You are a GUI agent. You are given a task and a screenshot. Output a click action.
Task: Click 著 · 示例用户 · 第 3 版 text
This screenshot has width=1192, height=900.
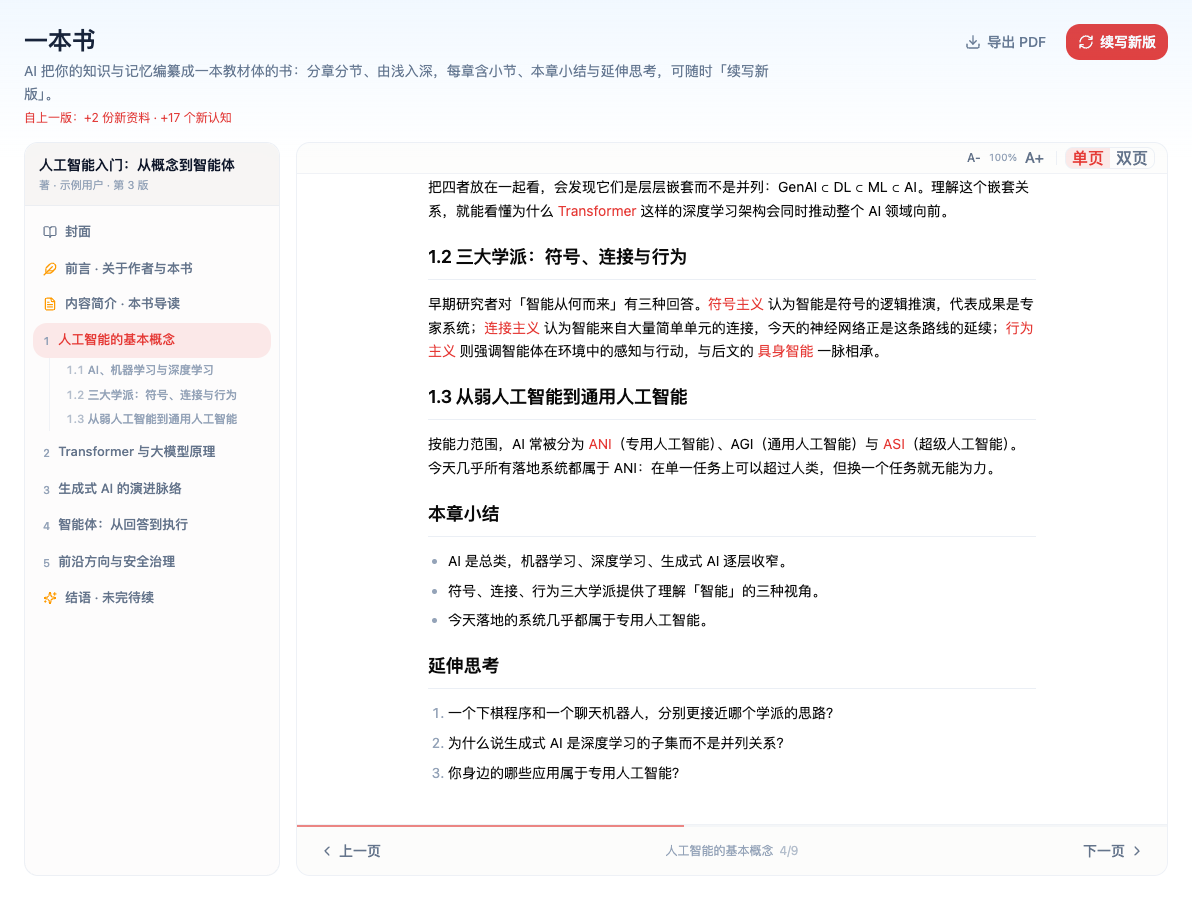tap(94, 185)
